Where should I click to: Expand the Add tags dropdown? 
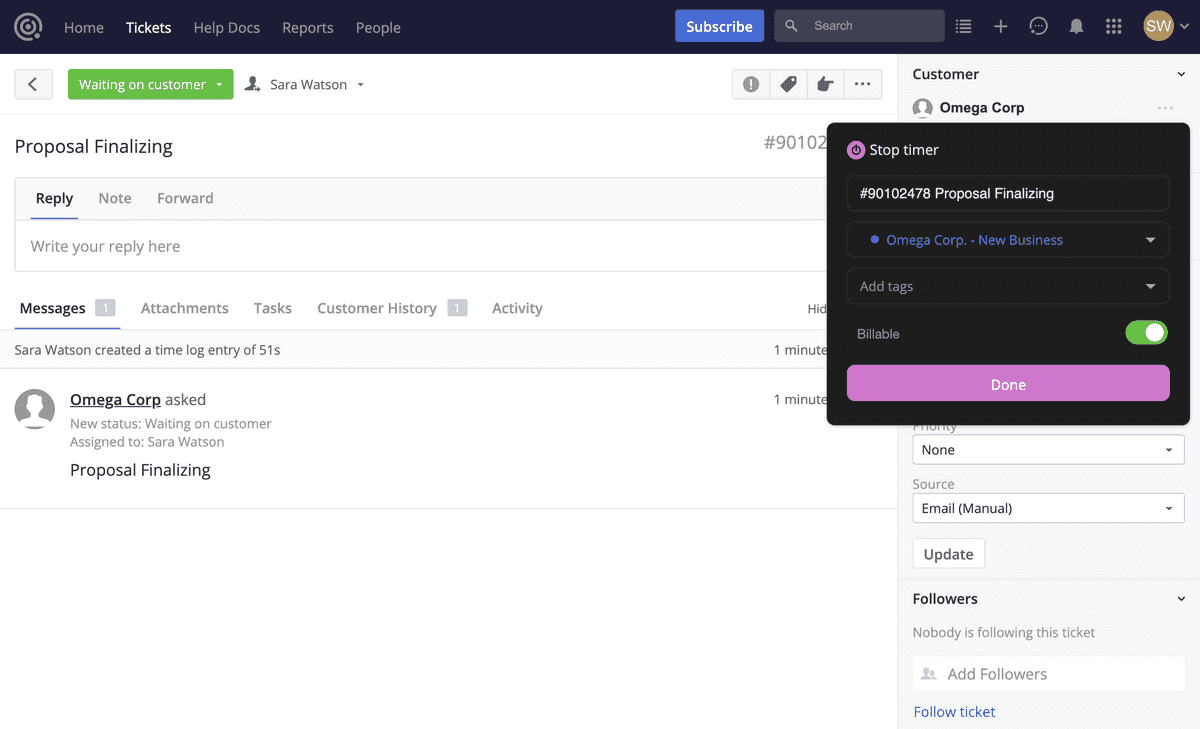tap(1007, 286)
